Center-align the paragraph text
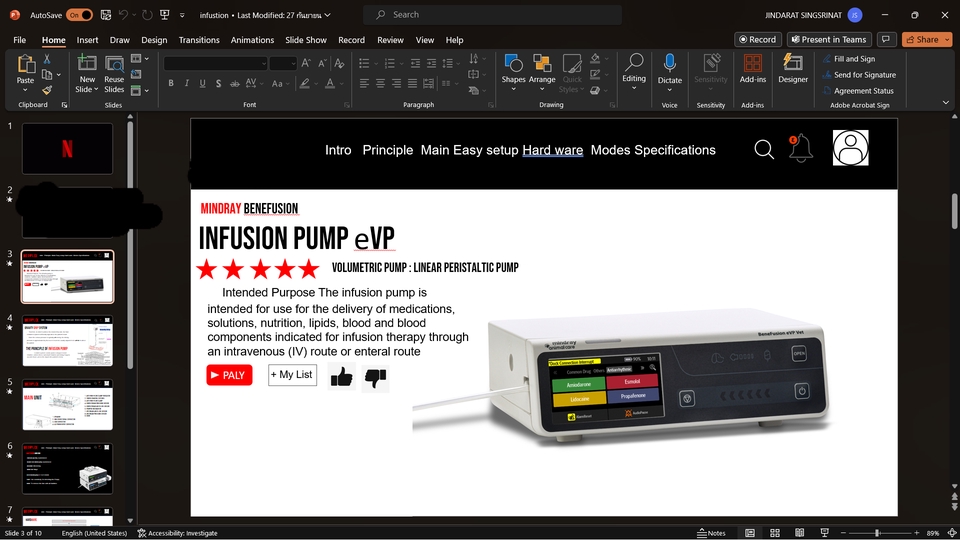The height and width of the screenshot is (540, 960). (380, 83)
